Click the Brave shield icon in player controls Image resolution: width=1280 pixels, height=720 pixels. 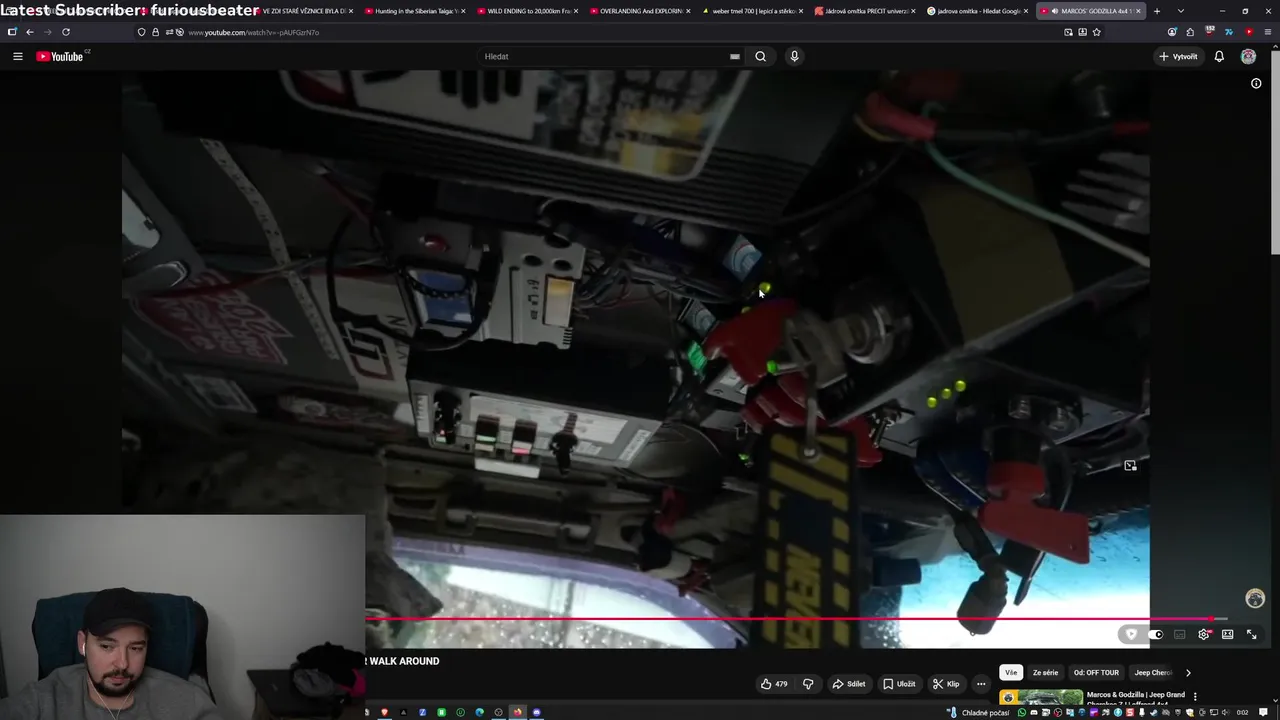tap(1131, 634)
